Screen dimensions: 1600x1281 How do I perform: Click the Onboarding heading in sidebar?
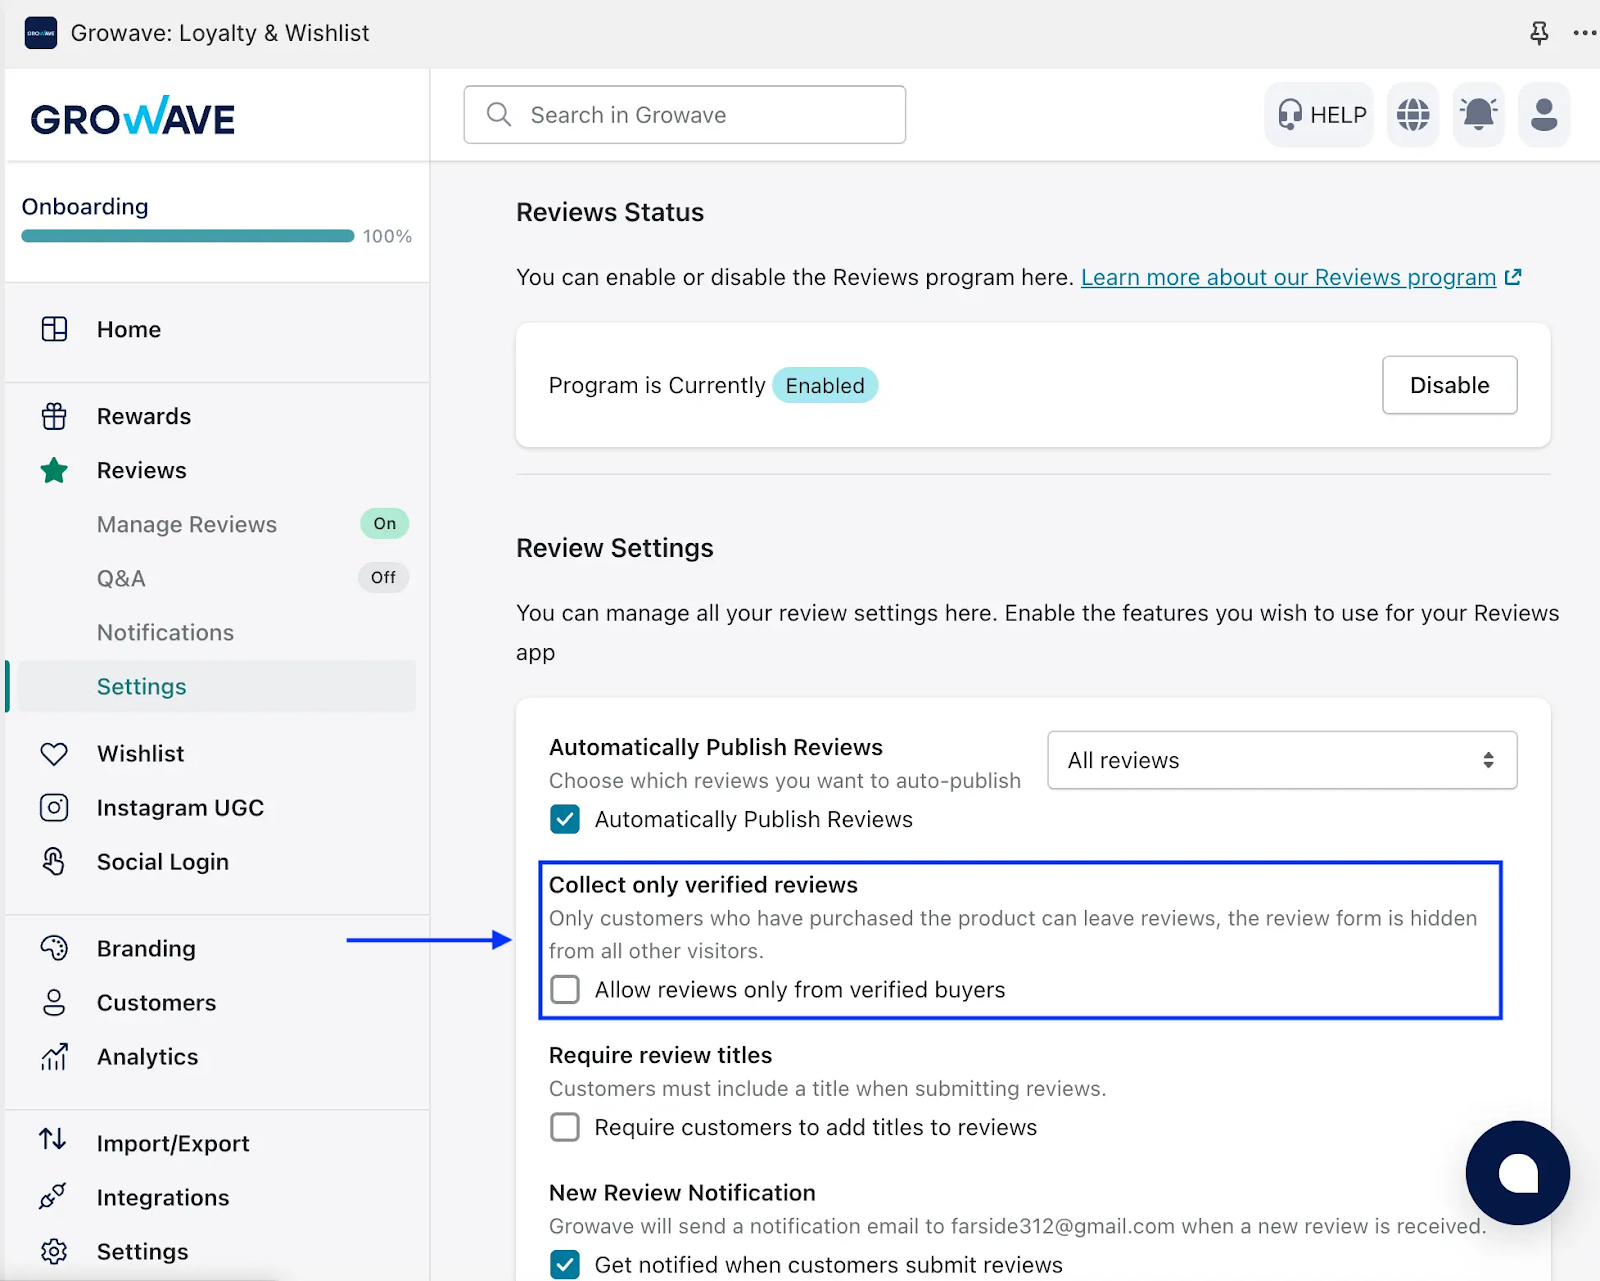click(x=85, y=206)
